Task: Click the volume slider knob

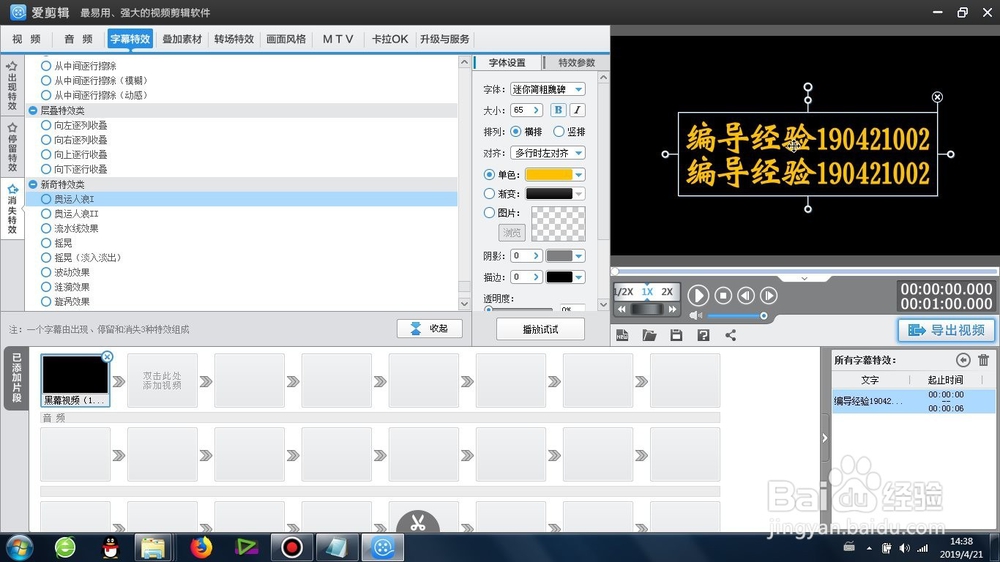Action: [x=763, y=316]
